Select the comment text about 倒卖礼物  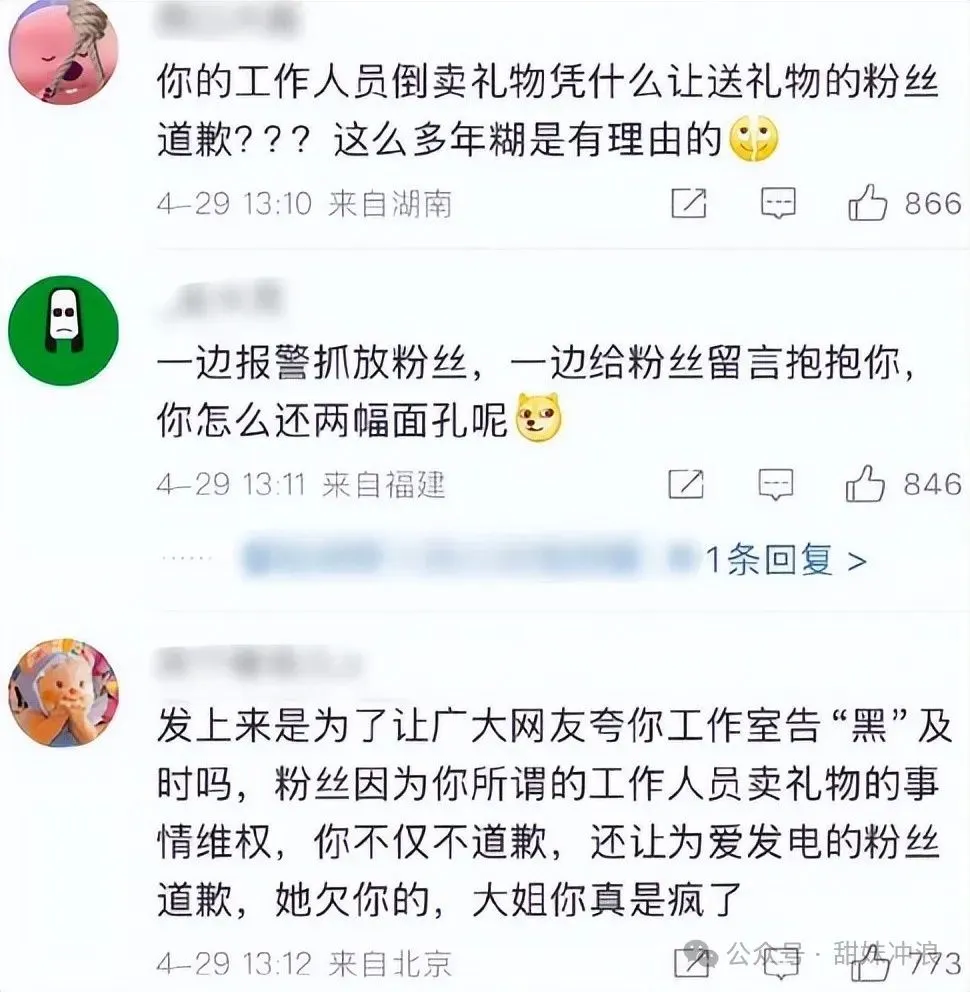point(548,111)
